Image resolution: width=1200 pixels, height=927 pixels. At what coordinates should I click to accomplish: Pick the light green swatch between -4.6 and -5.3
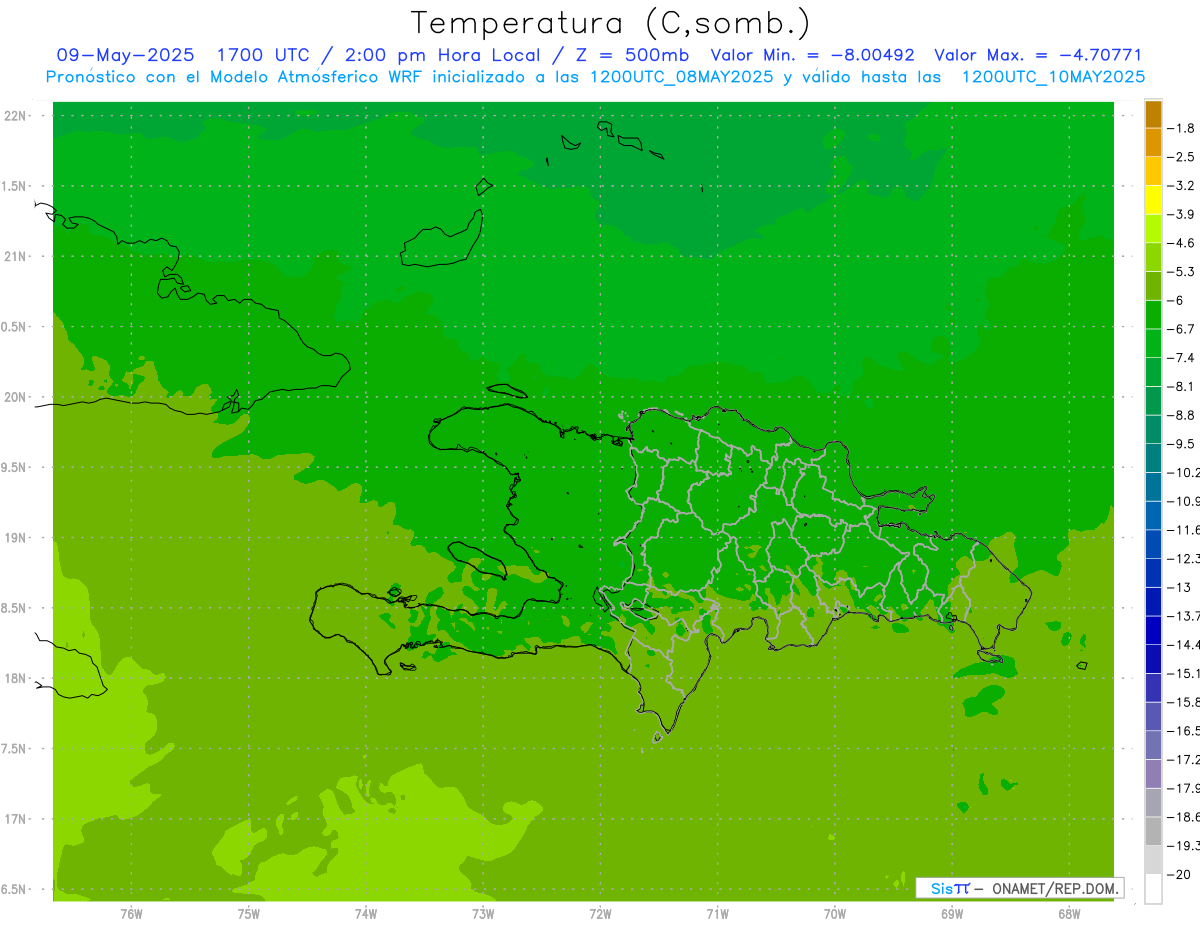(1153, 257)
